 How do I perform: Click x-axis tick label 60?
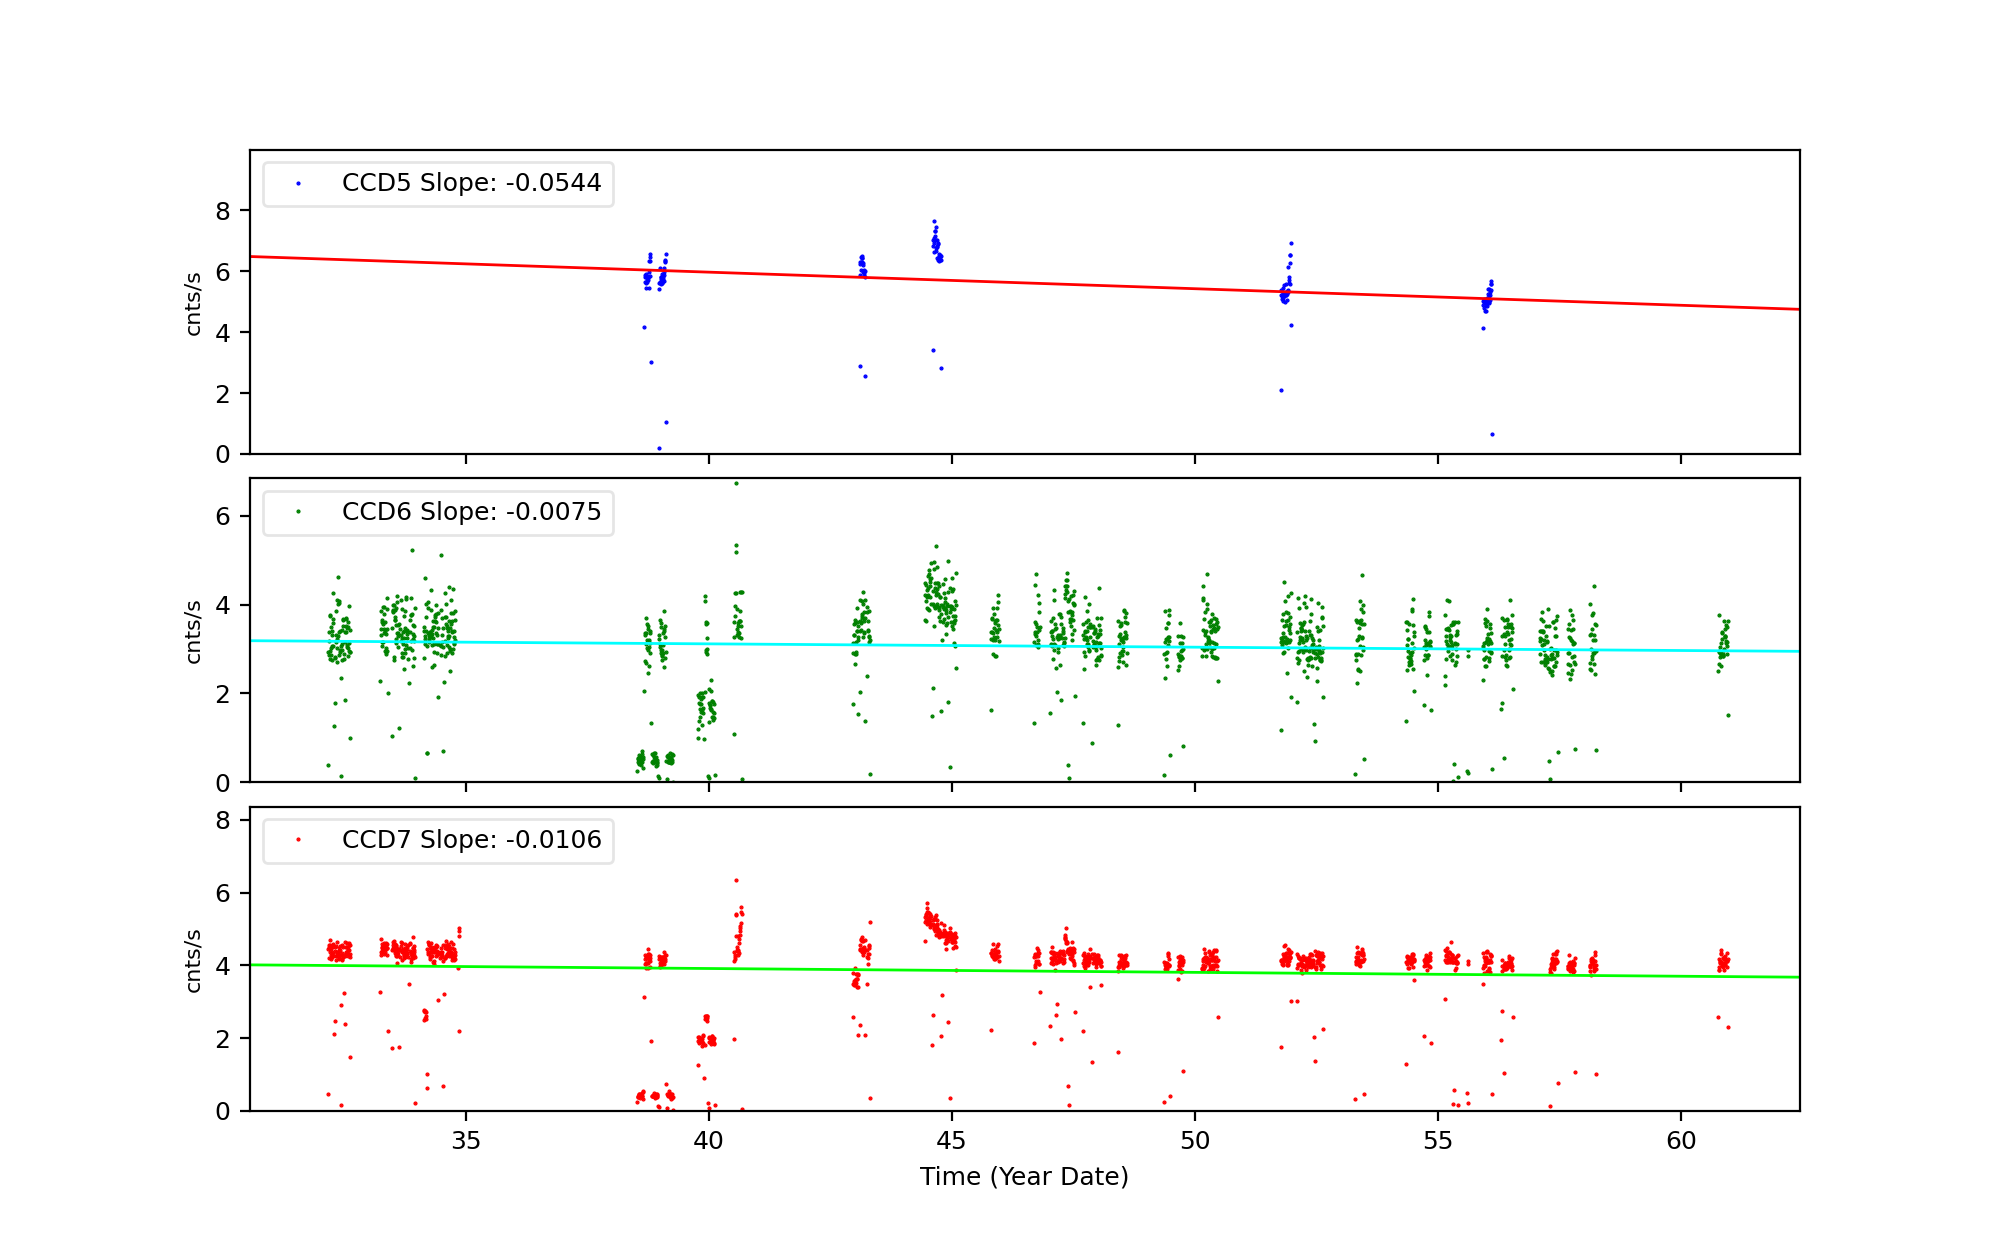[1681, 1141]
